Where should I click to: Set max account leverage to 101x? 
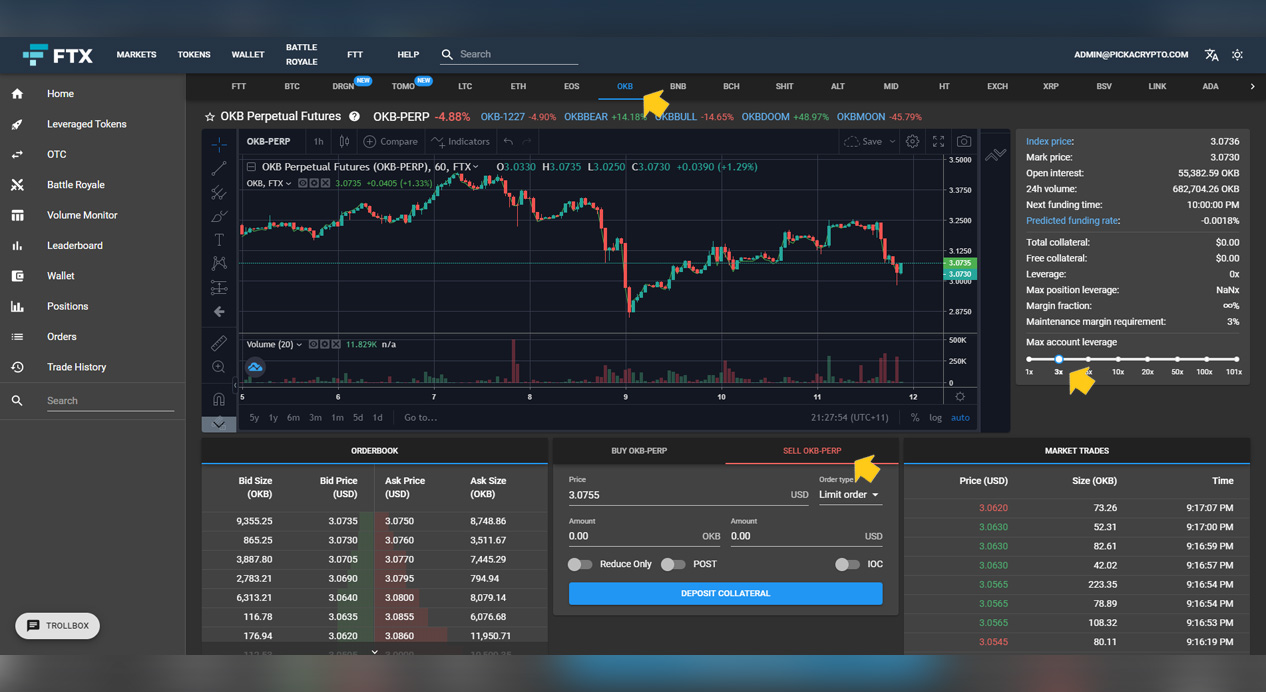point(1236,359)
